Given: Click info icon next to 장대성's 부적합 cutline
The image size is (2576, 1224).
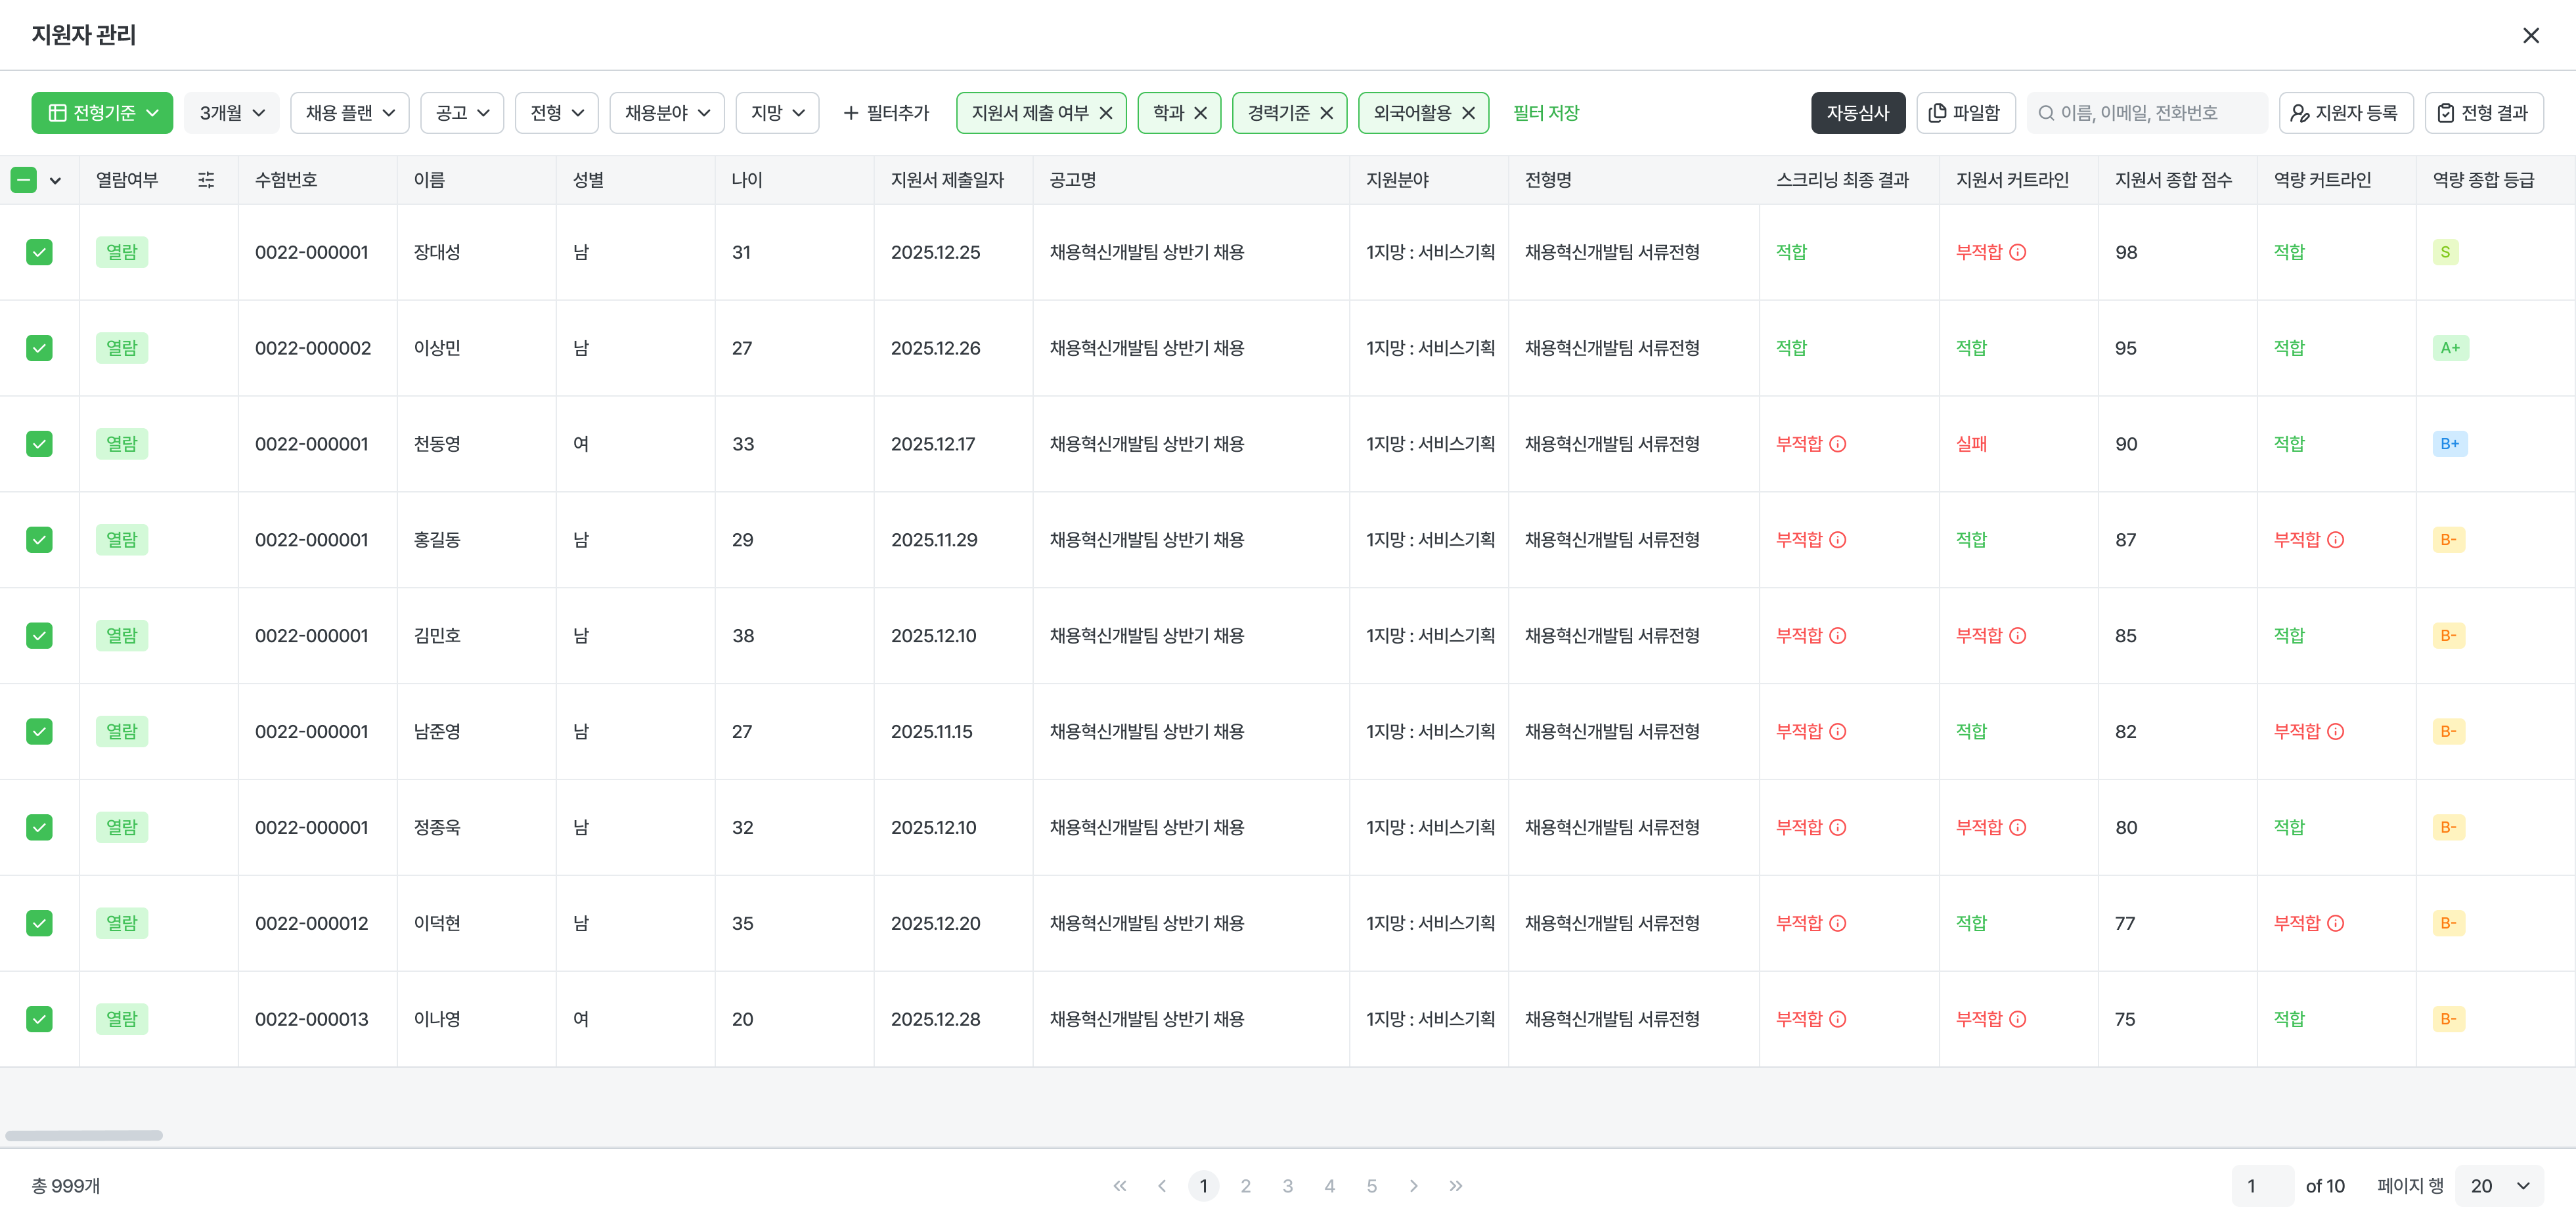Looking at the screenshot, I should 2018,252.
